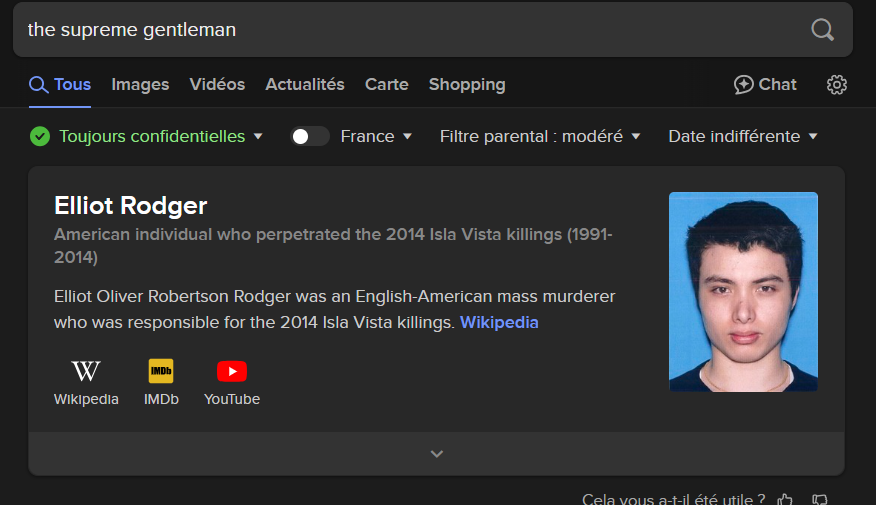Open the Chat assistant
Screen dimensions: 876x505
coord(765,85)
